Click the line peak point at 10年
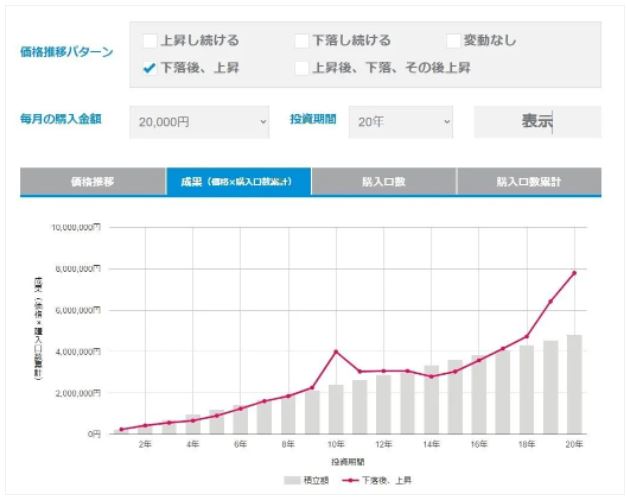The image size is (627, 499). [336, 352]
